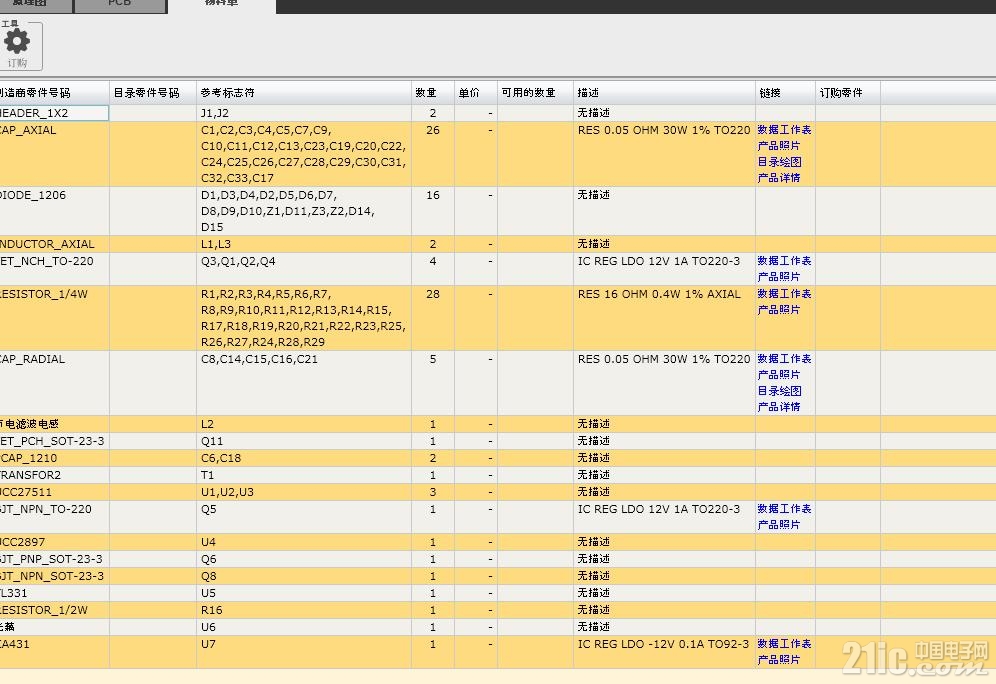Open 数据工作表 link for CAP_AXIAL row
The height and width of the screenshot is (684, 996).
point(784,130)
